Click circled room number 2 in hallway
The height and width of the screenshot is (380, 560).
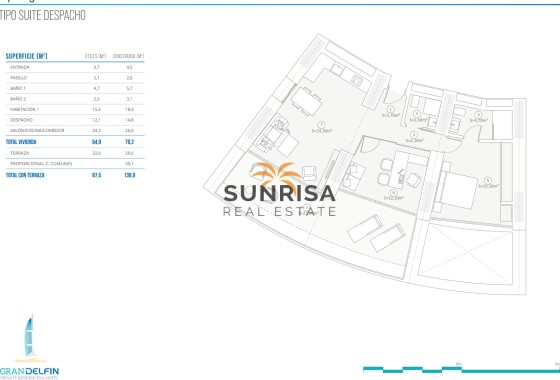(x=414, y=135)
